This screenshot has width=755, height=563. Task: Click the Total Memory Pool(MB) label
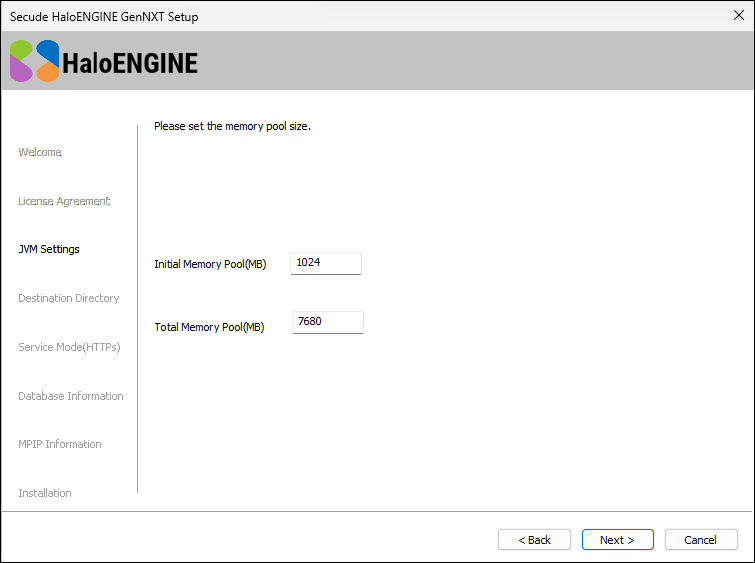tap(209, 327)
